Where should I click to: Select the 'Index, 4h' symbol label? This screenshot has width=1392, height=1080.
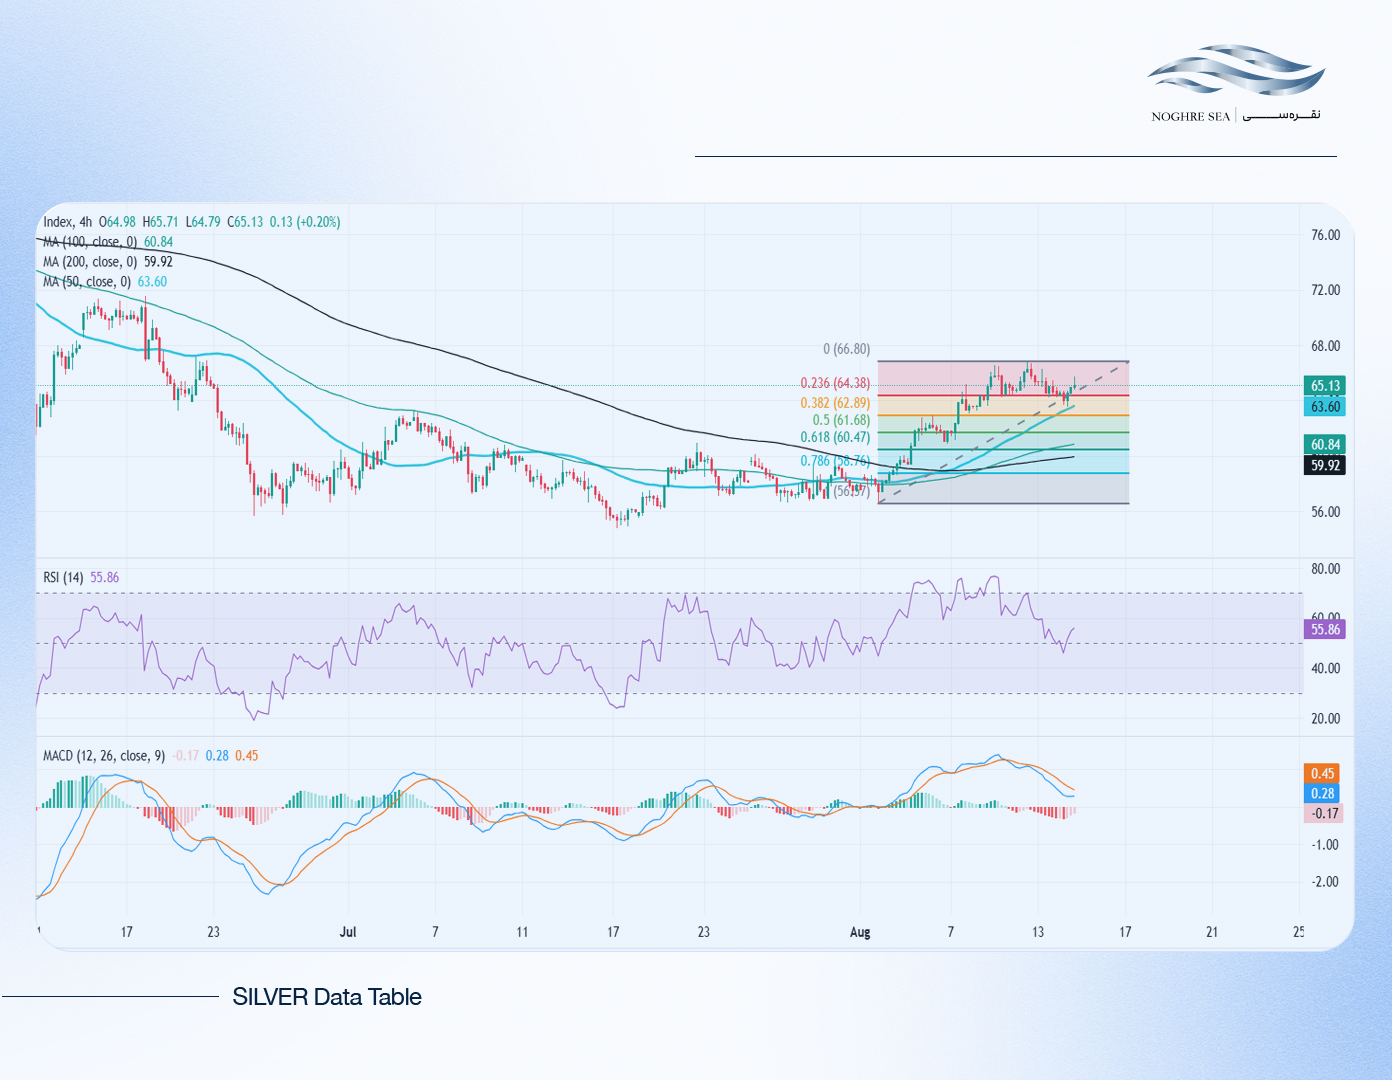(x=68, y=222)
